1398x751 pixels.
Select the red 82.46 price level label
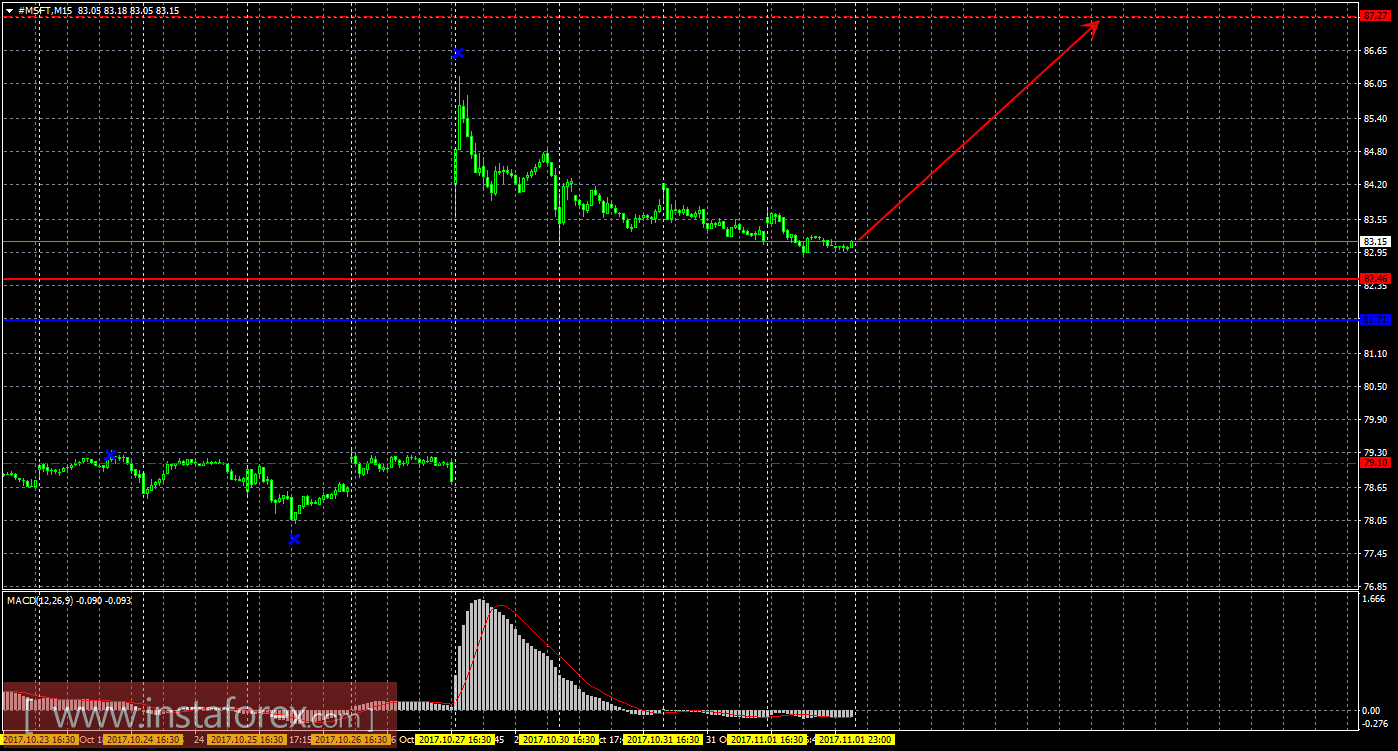1376,278
